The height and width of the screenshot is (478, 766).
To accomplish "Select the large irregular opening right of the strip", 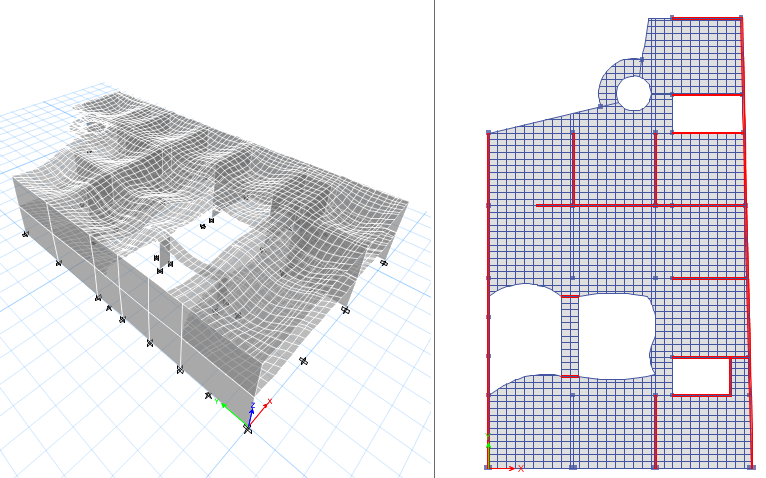I will tap(616, 336).
